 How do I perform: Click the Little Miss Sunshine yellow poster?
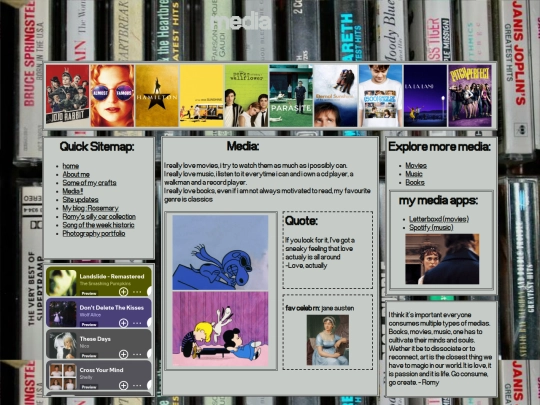(x=202, y=95)
